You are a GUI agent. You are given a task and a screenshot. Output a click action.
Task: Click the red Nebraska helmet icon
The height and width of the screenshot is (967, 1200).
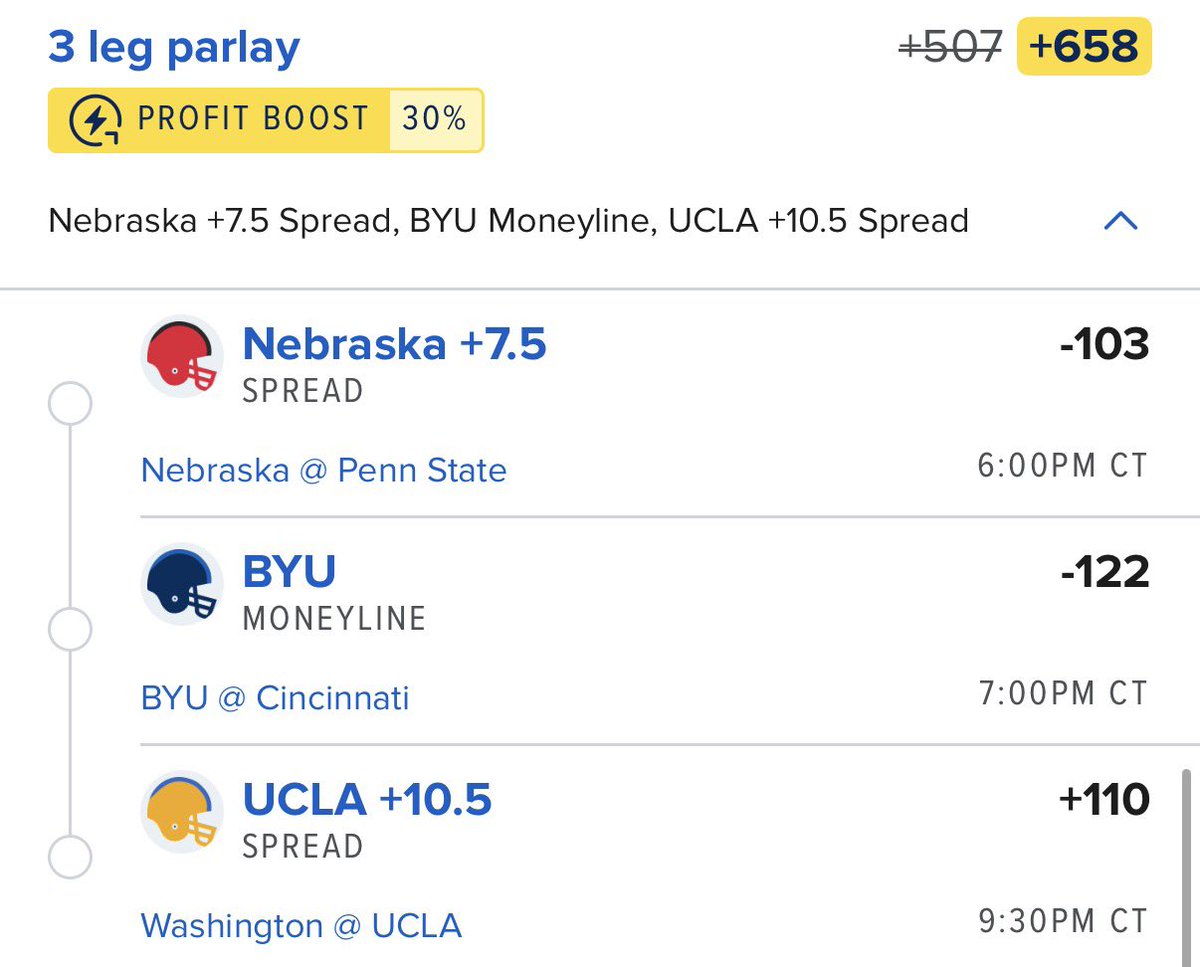click(x=181, y=358)
